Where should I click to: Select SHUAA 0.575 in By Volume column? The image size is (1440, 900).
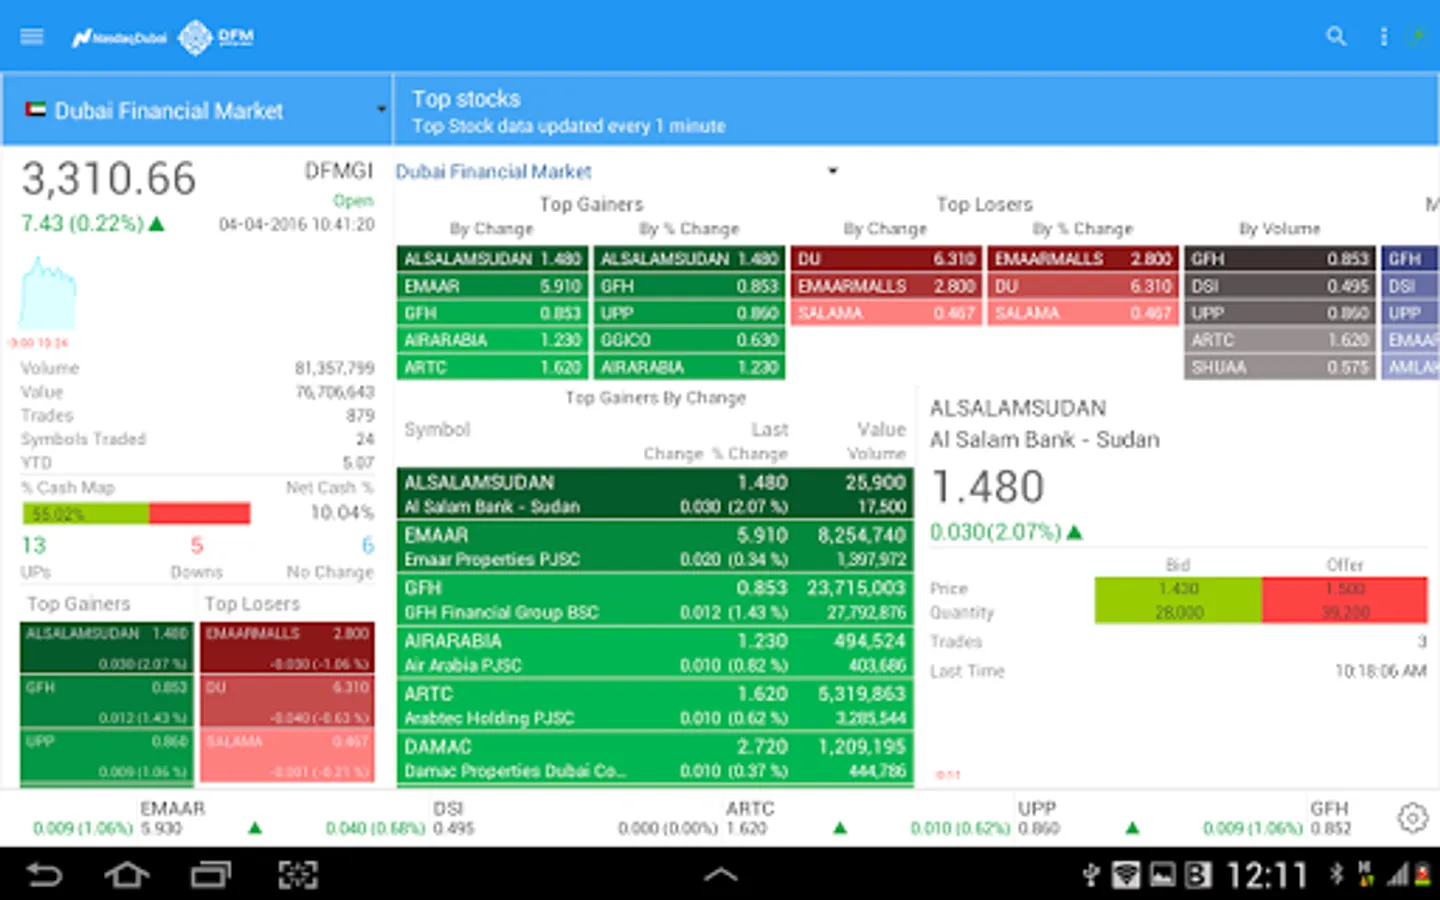[x=1279, y=367]
